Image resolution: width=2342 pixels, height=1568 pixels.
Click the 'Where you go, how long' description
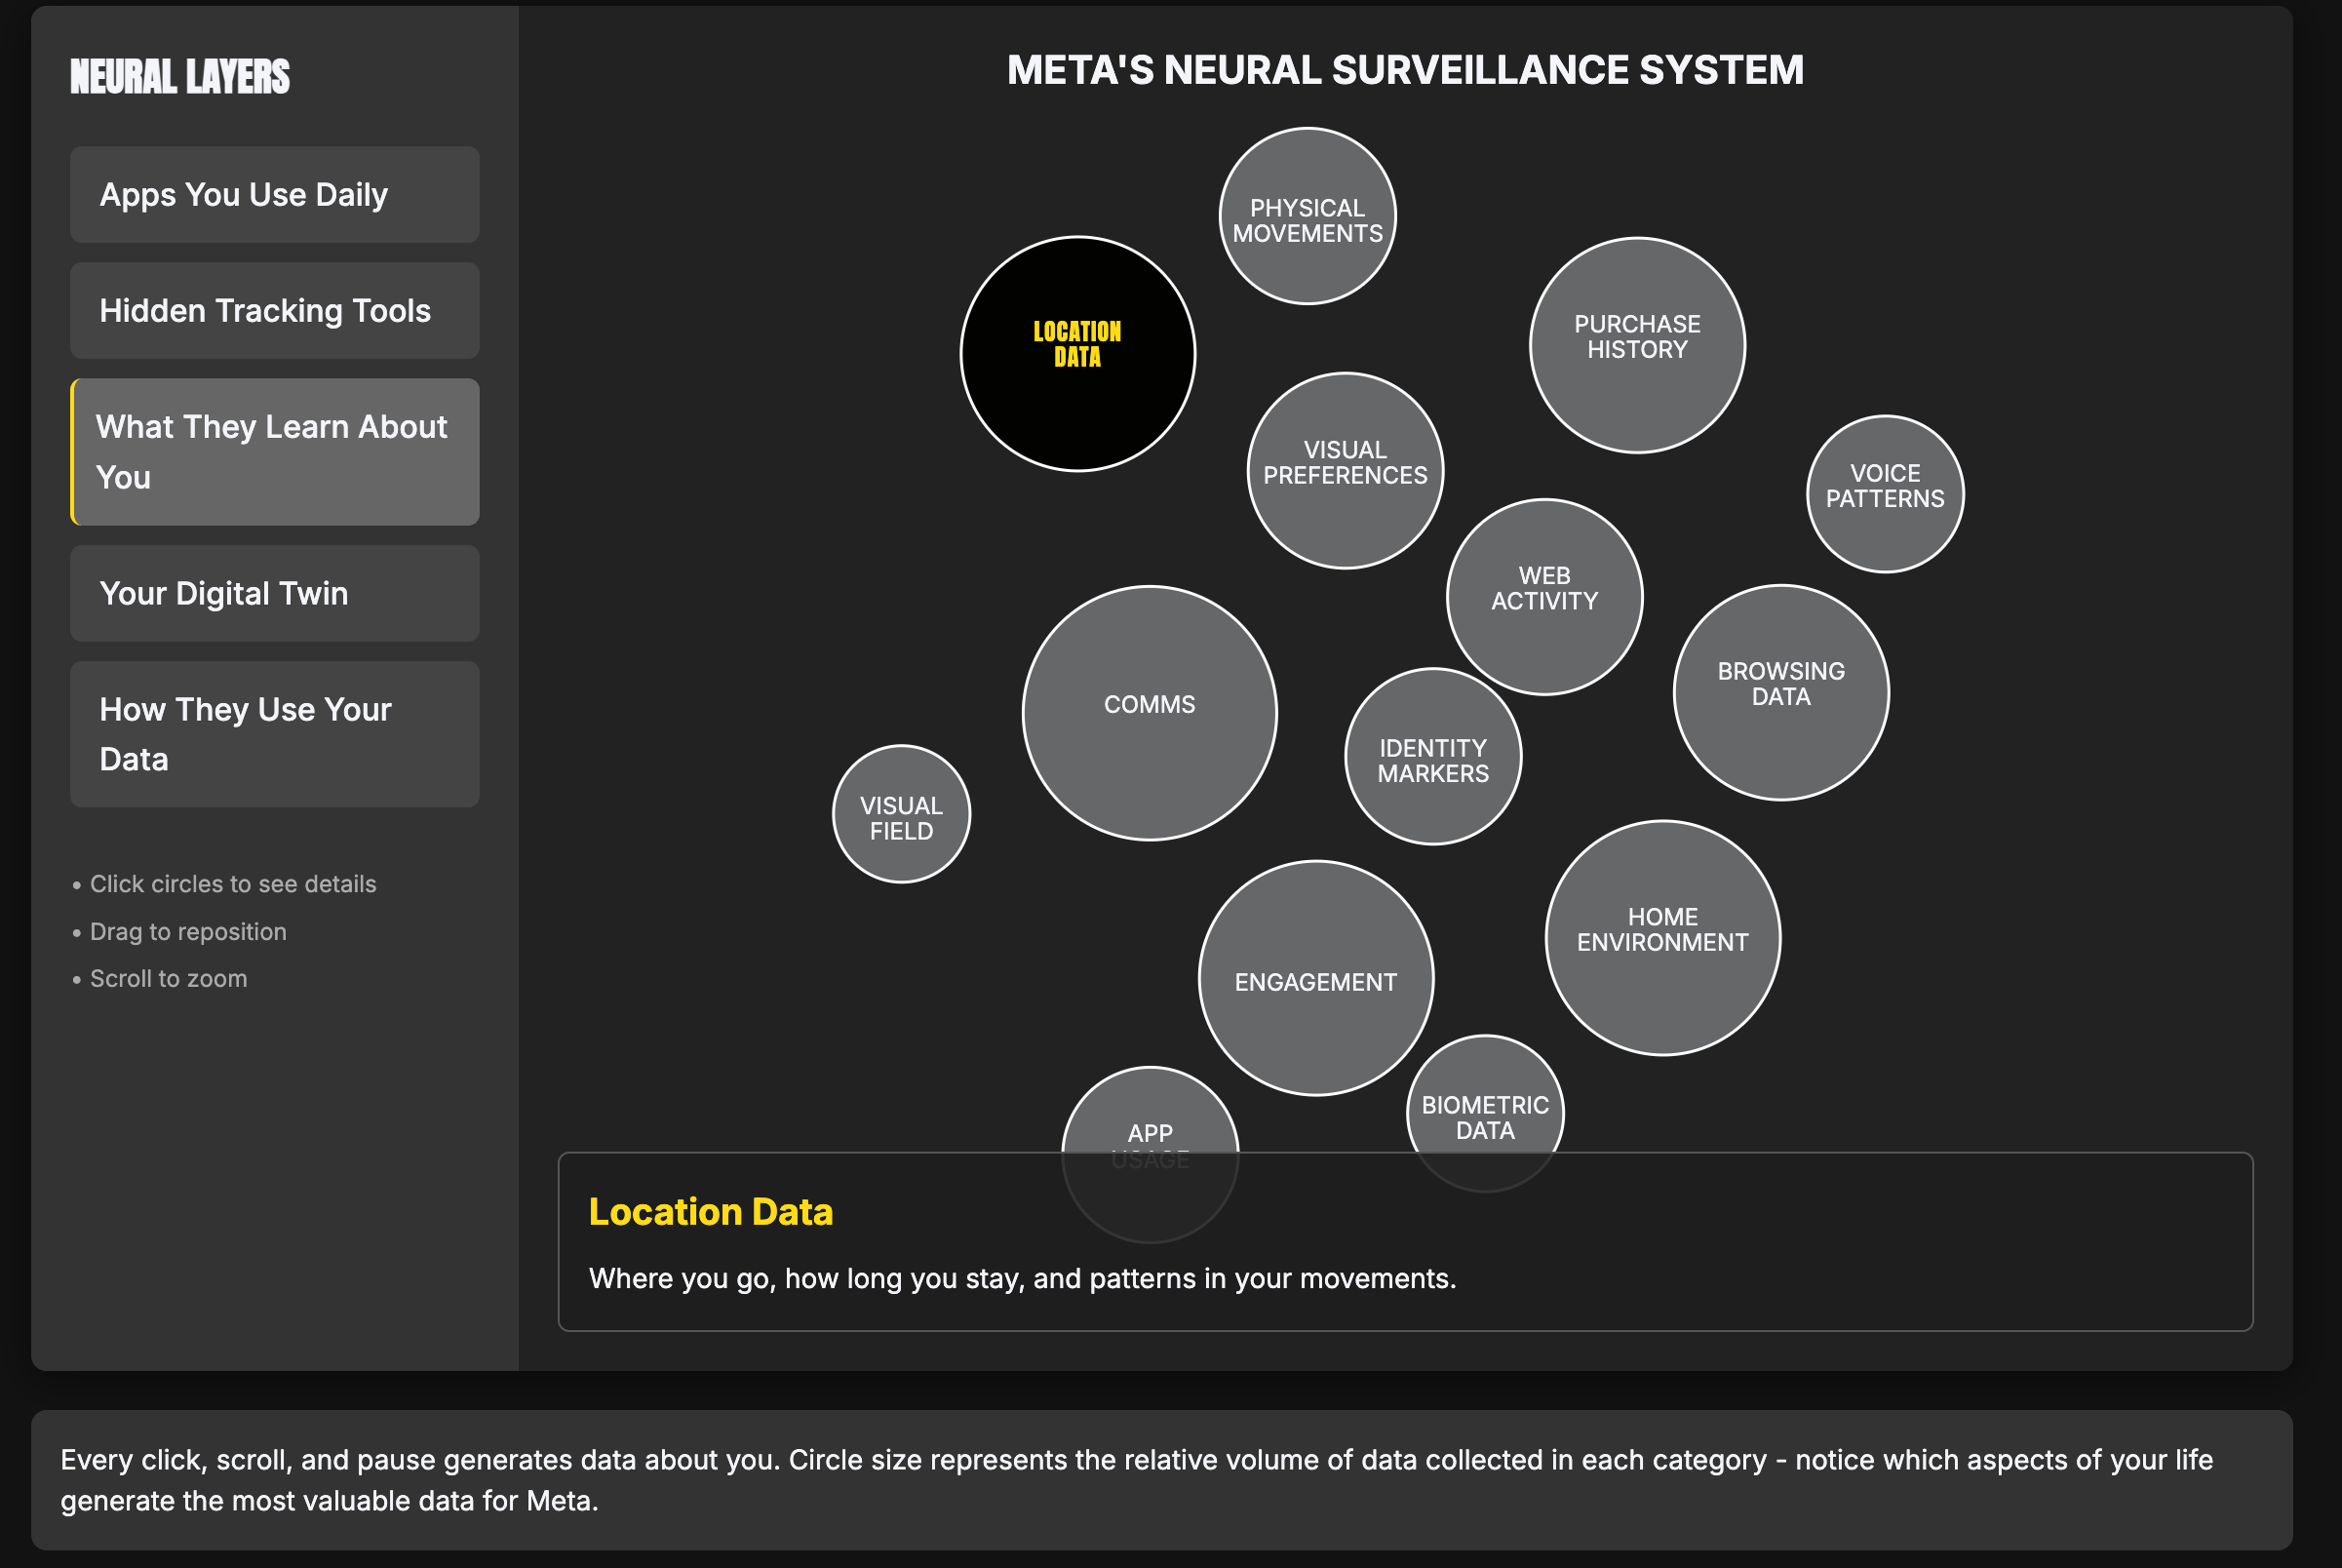pos(1022,1279)
